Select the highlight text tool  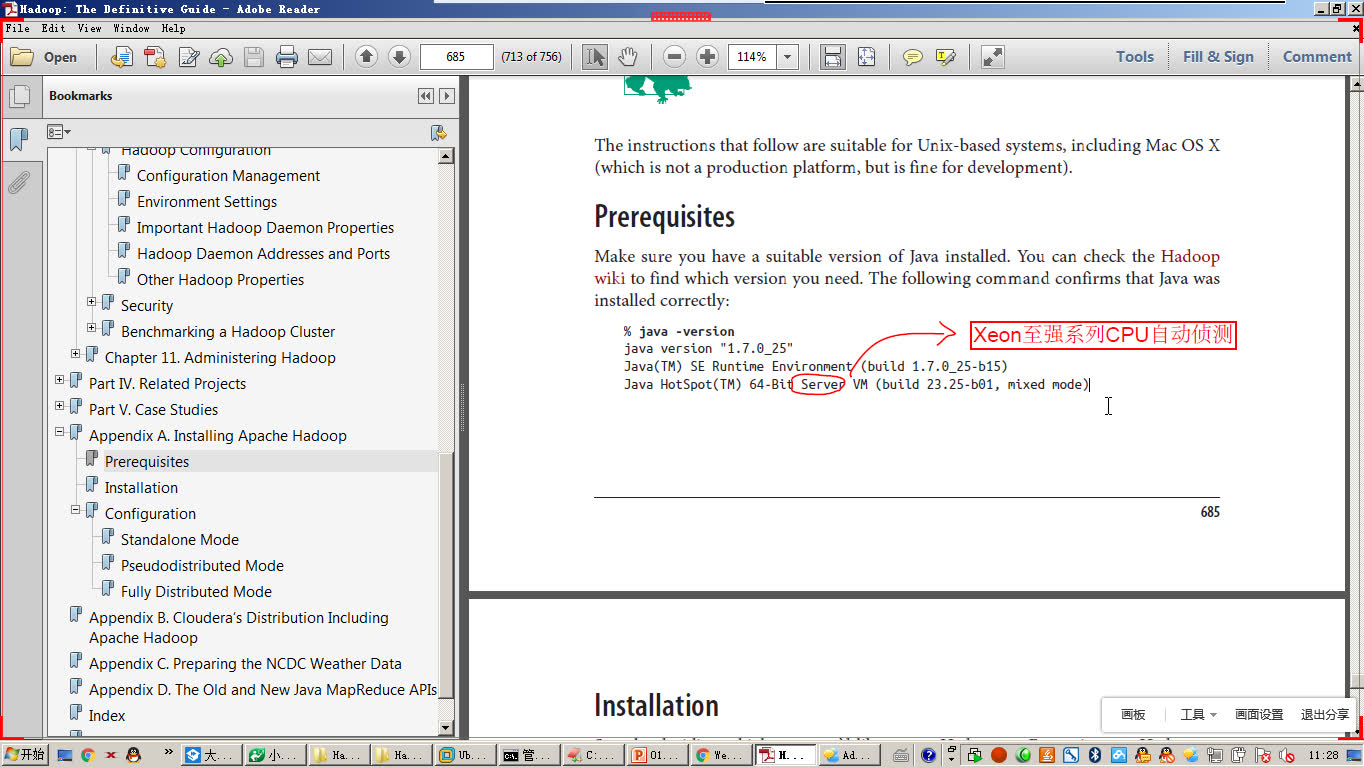[x=946, y=57]
